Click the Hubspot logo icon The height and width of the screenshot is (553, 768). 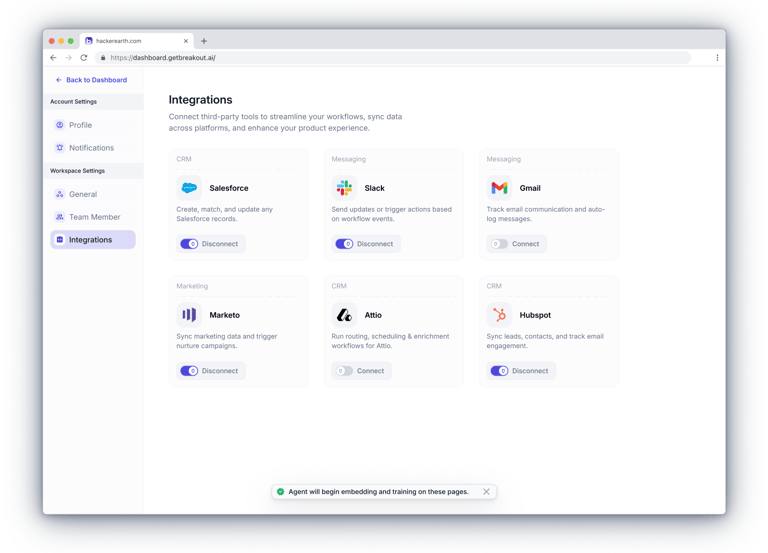pyautogui.click(x=499, y=314)
